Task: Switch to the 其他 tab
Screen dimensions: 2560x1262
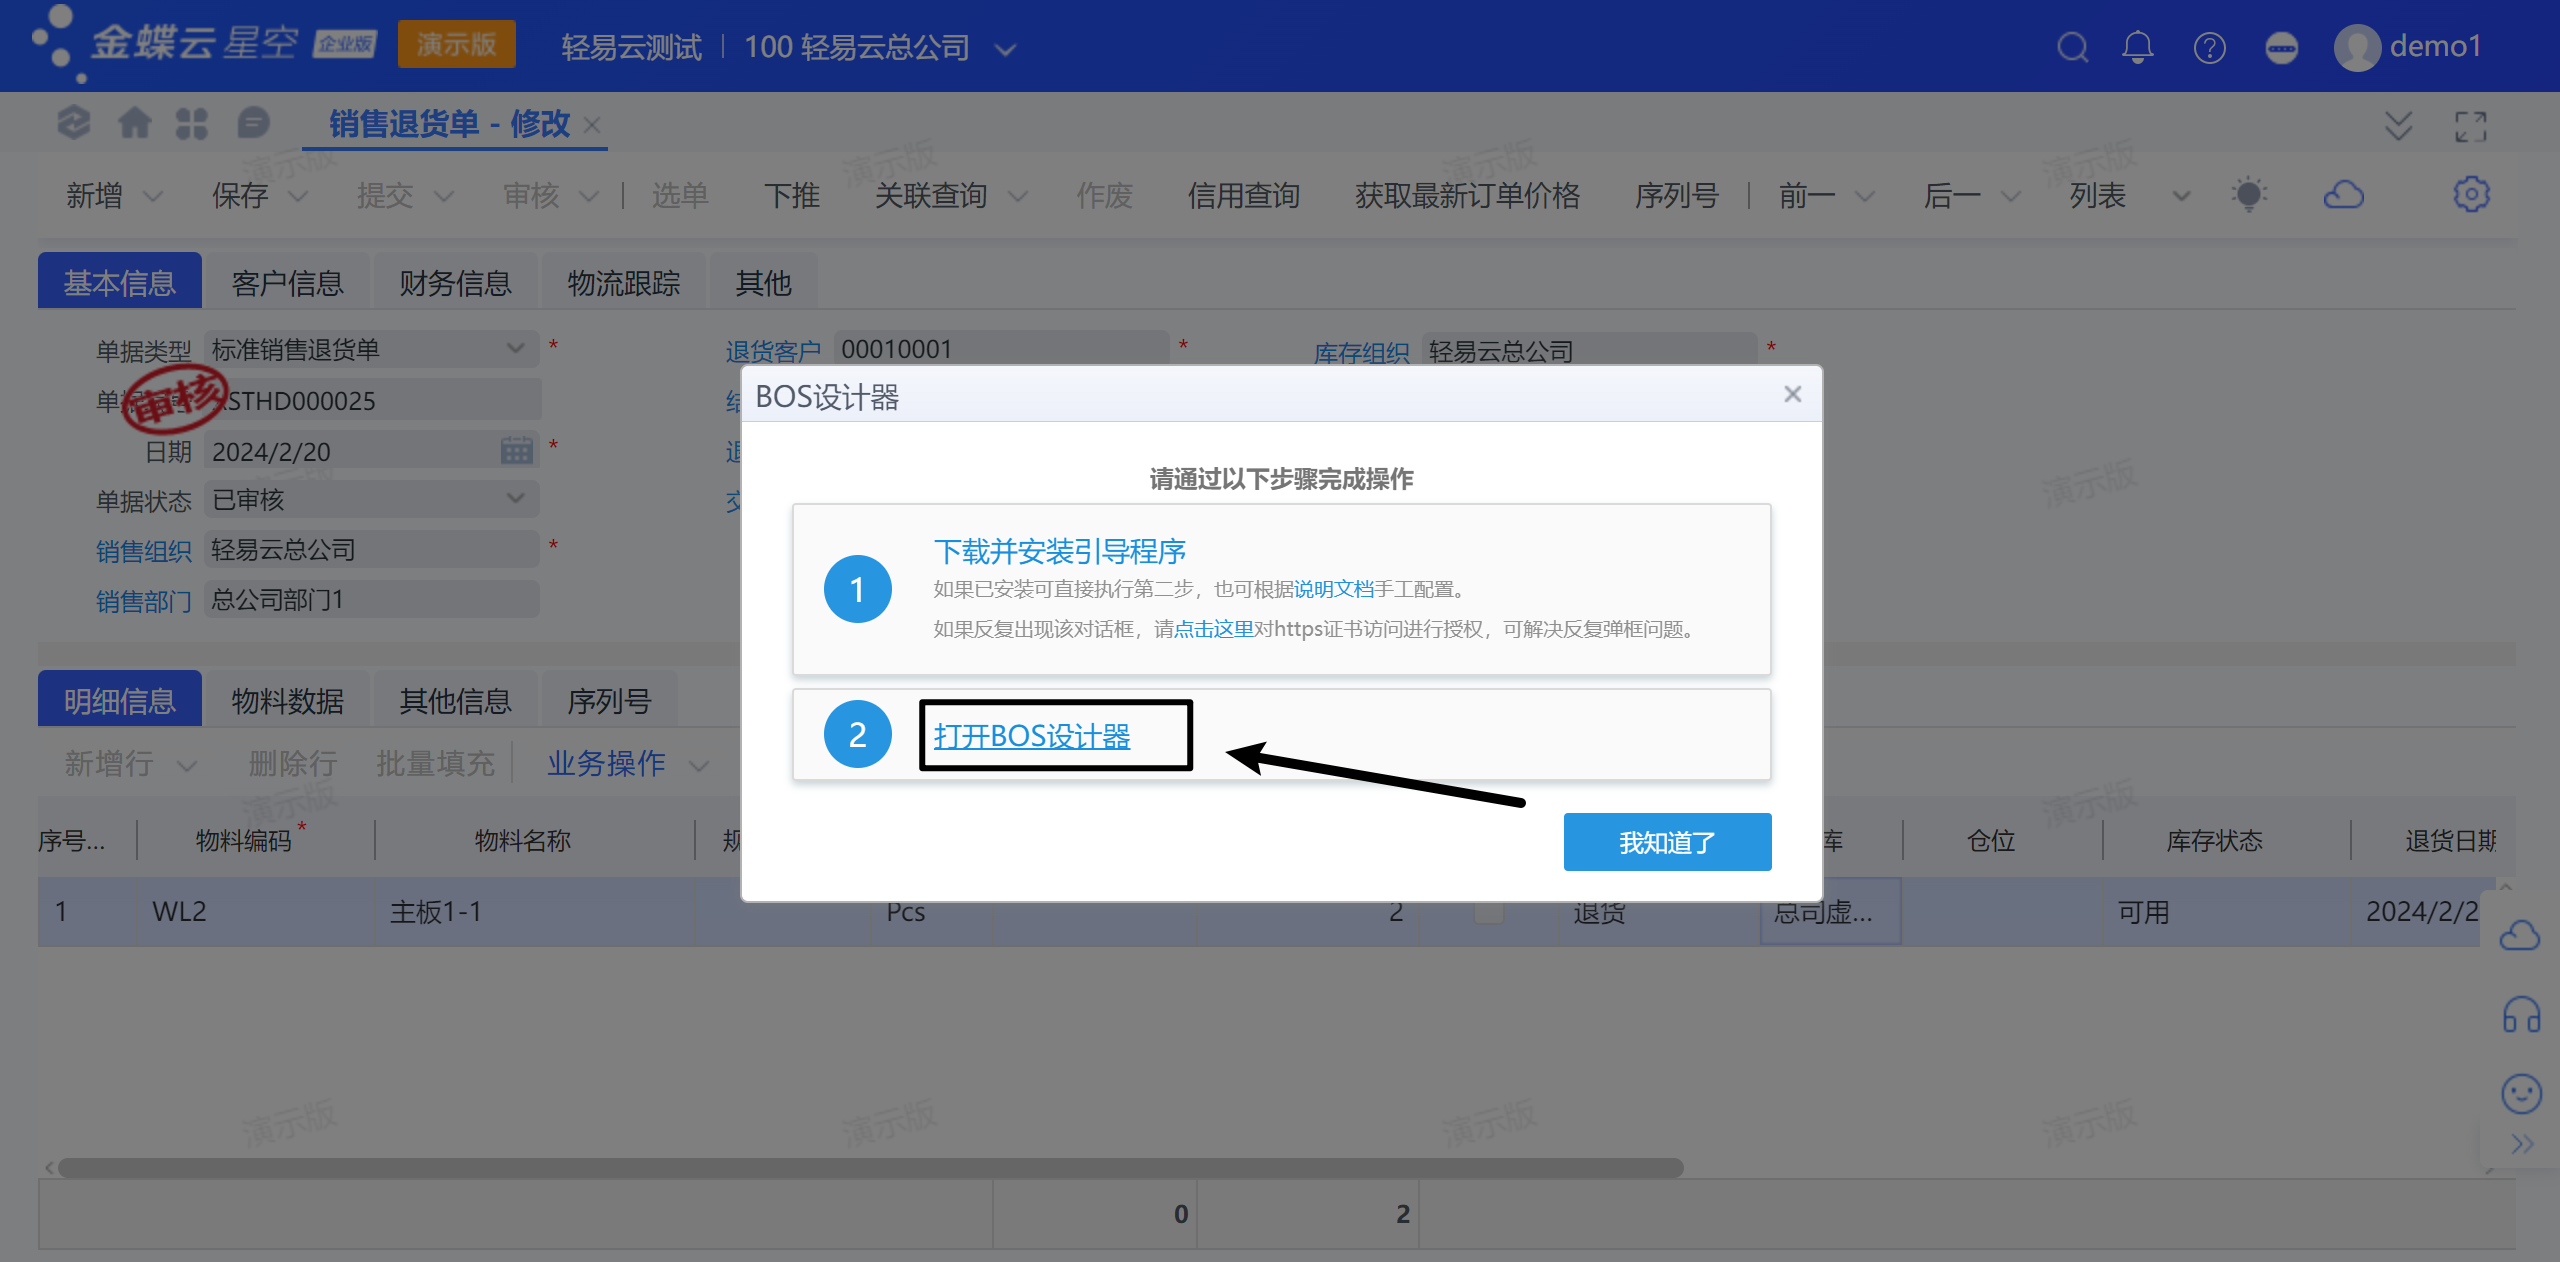Action: 763,283
